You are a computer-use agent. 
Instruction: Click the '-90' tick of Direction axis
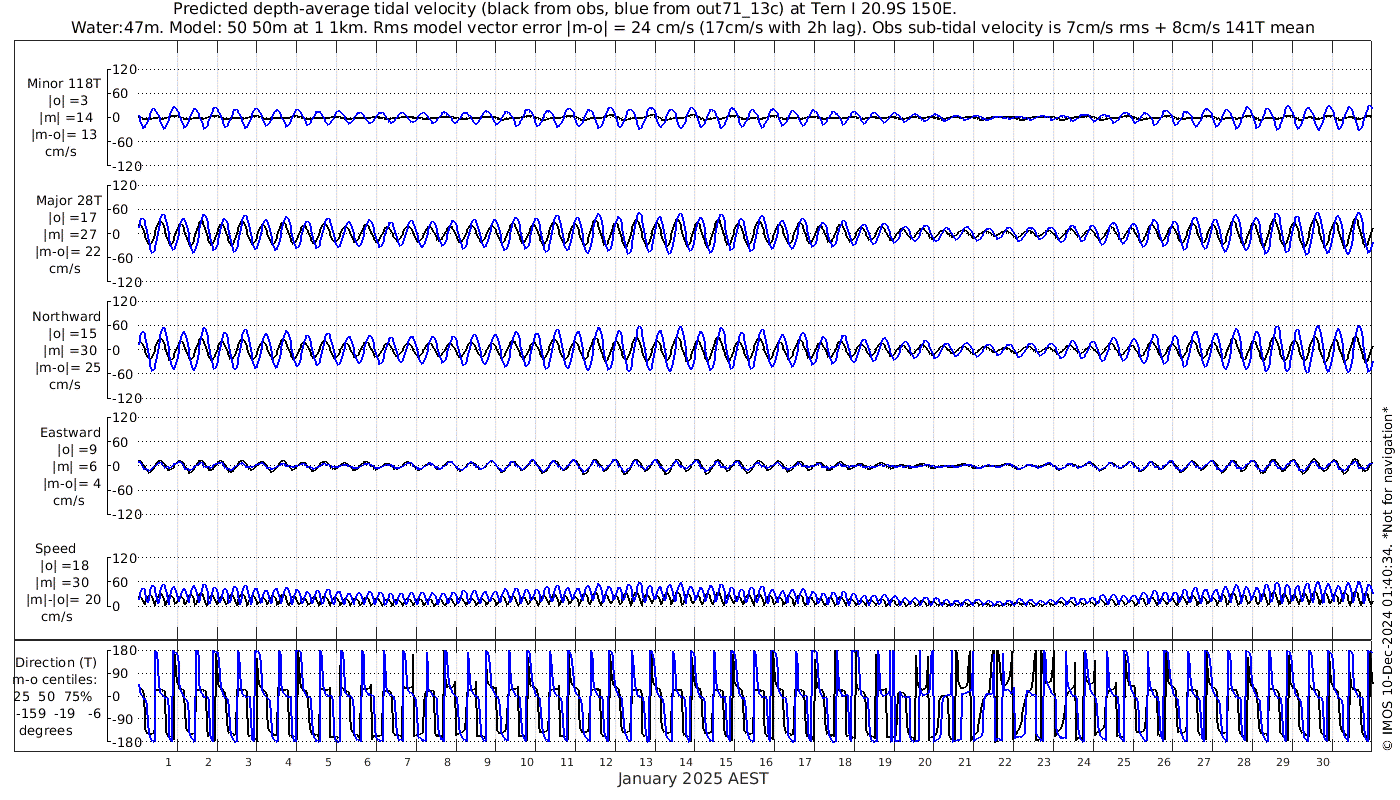coord(124,719)
